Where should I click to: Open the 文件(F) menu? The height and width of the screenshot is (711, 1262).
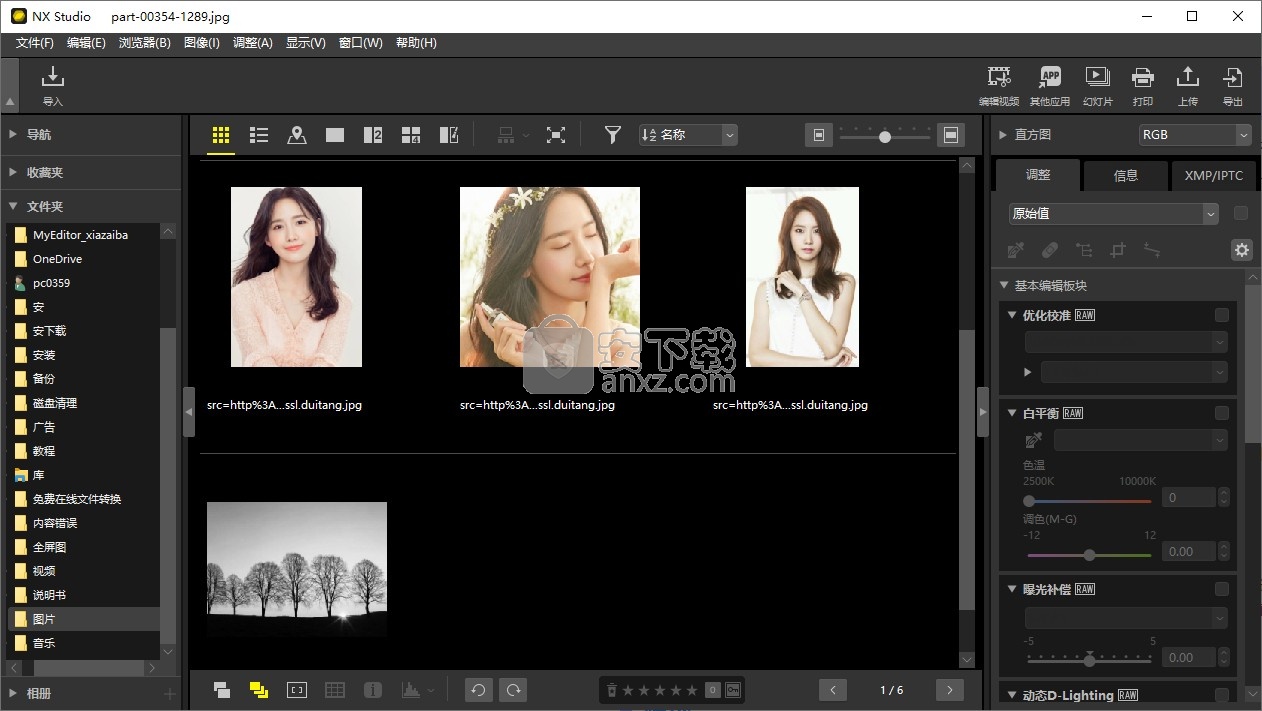[35, 43]
